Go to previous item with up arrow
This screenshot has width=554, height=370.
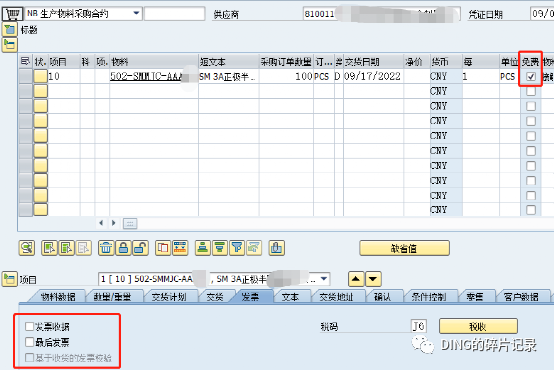point(356,279)
